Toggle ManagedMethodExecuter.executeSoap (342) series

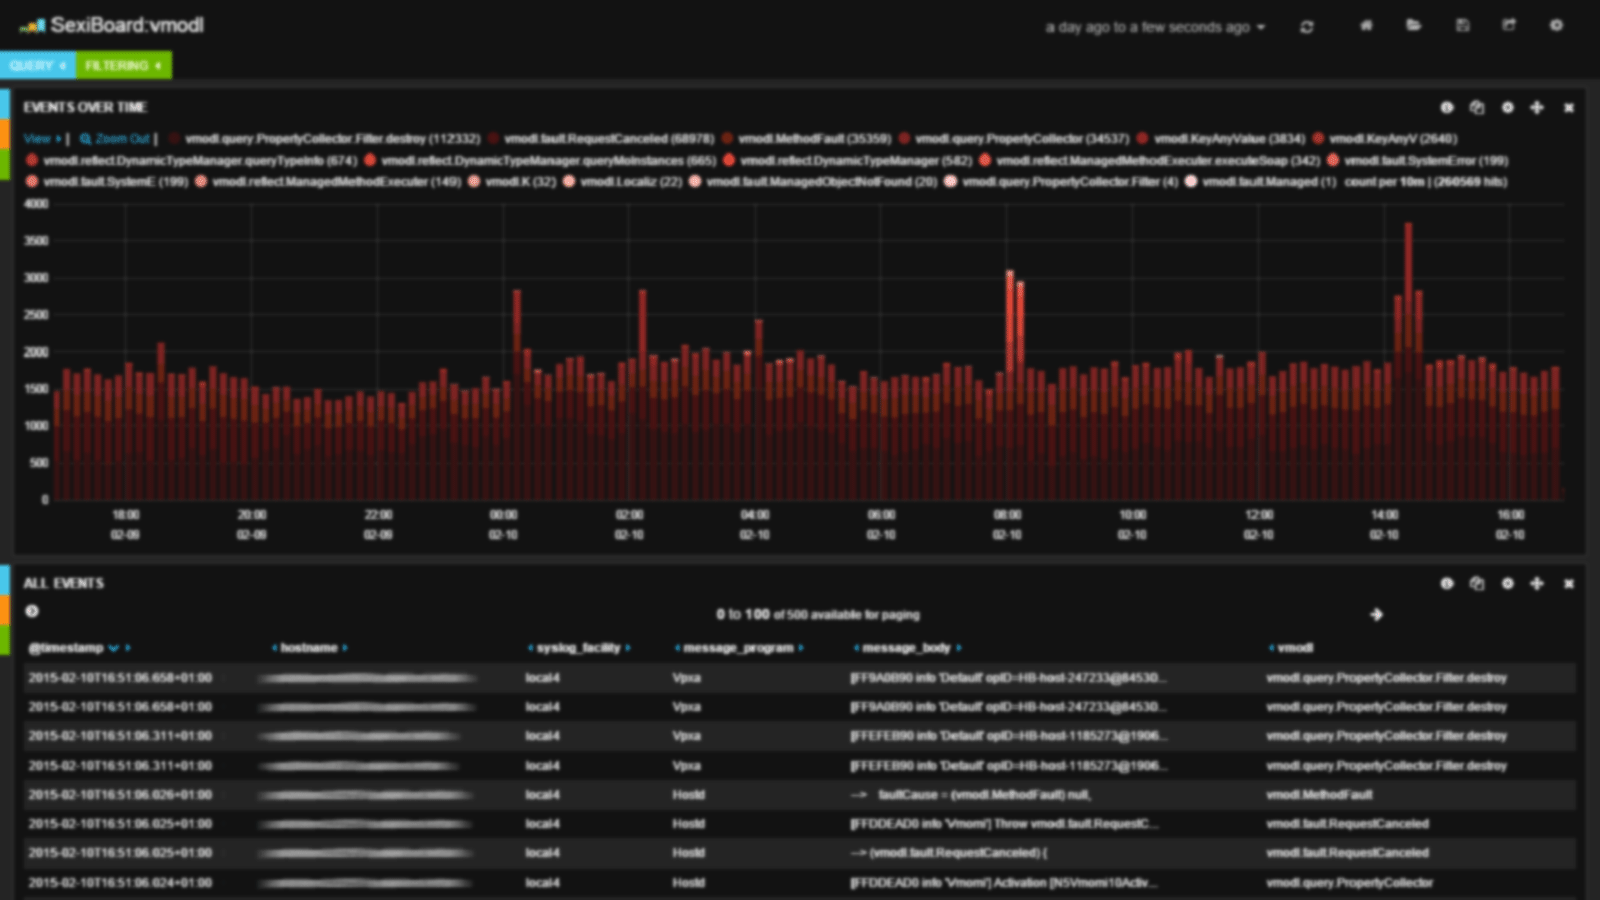tap(1158, 161)
